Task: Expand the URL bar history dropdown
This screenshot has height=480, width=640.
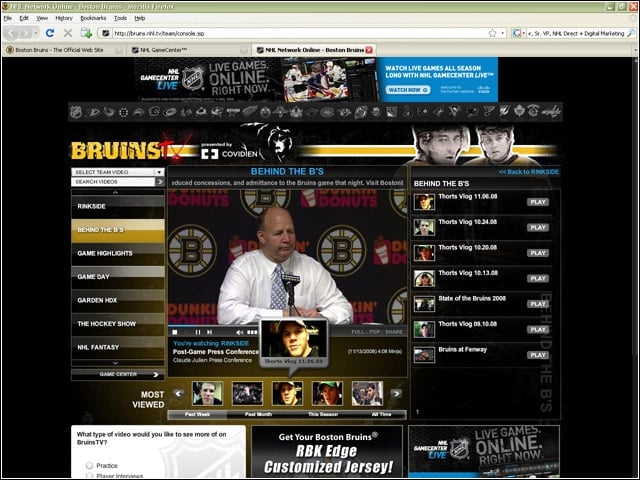Action: click(503, 33)
